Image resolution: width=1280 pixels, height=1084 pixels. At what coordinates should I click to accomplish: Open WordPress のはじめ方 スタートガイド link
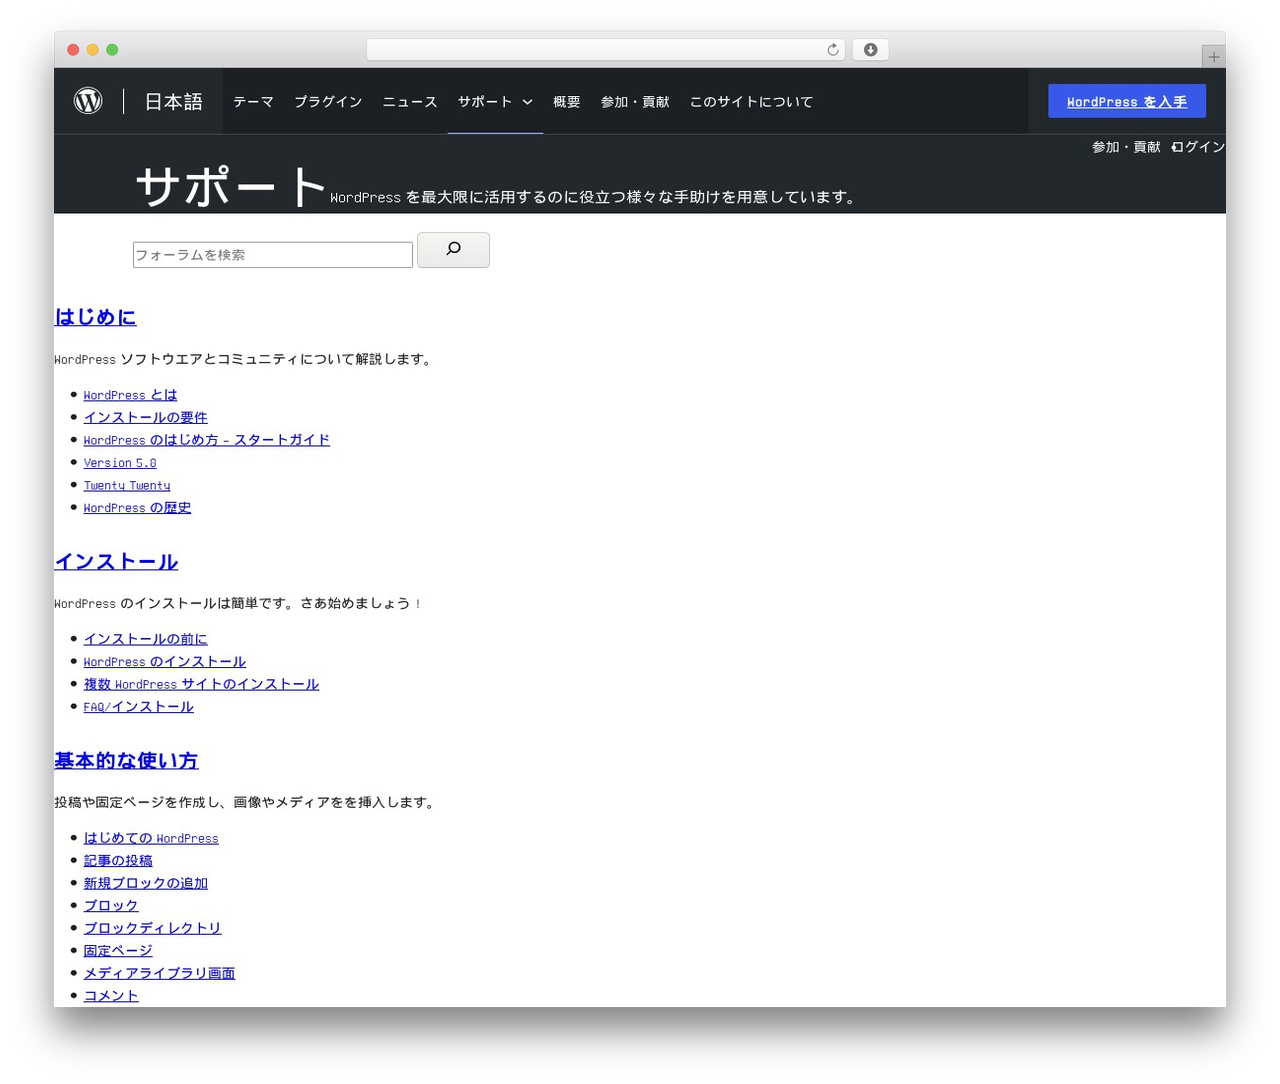pos(207,440)
